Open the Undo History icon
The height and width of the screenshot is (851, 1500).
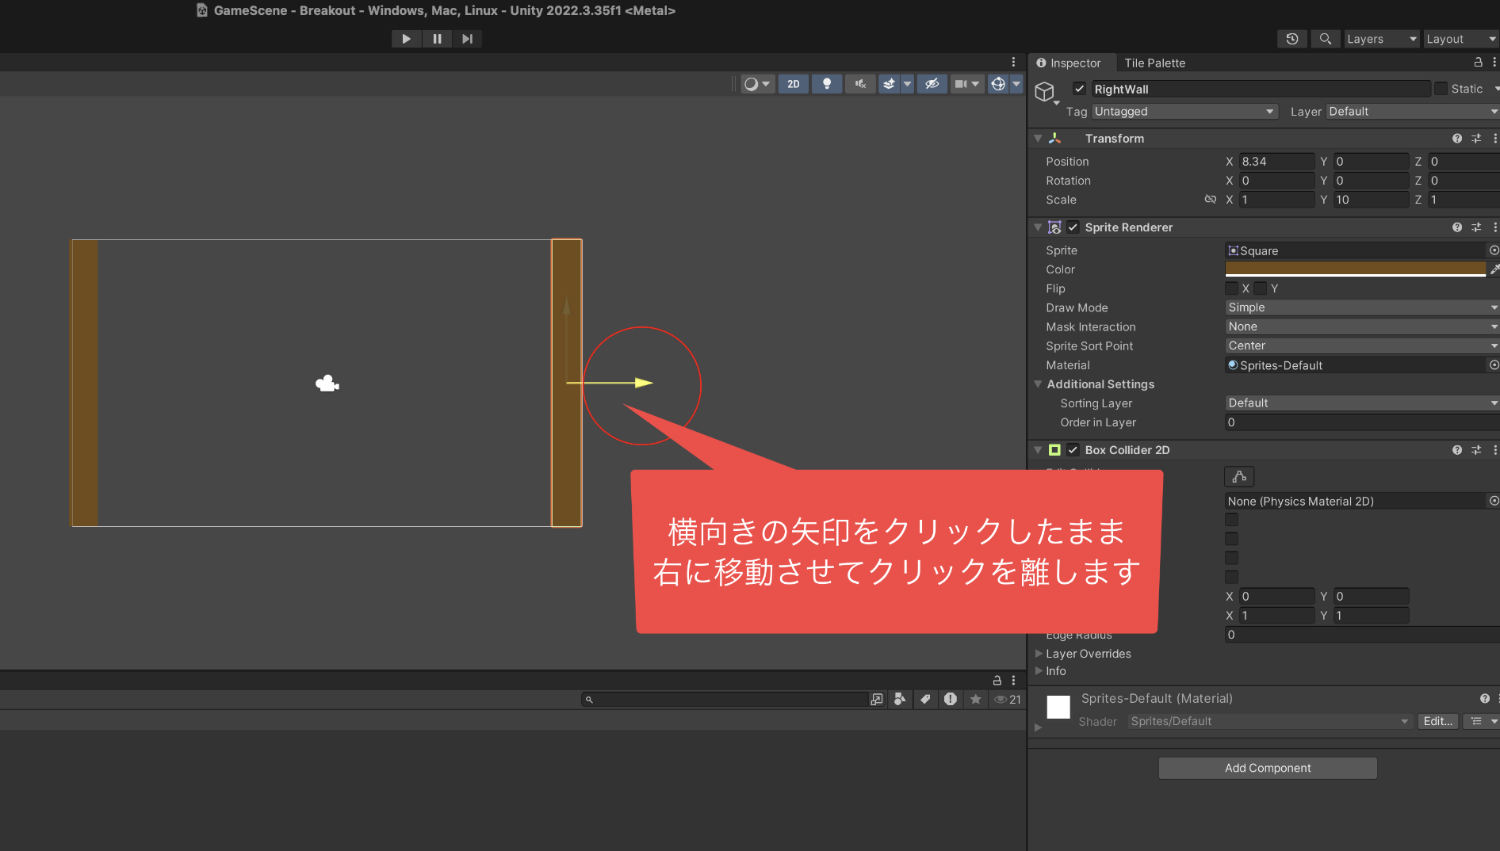(1292, 39)
